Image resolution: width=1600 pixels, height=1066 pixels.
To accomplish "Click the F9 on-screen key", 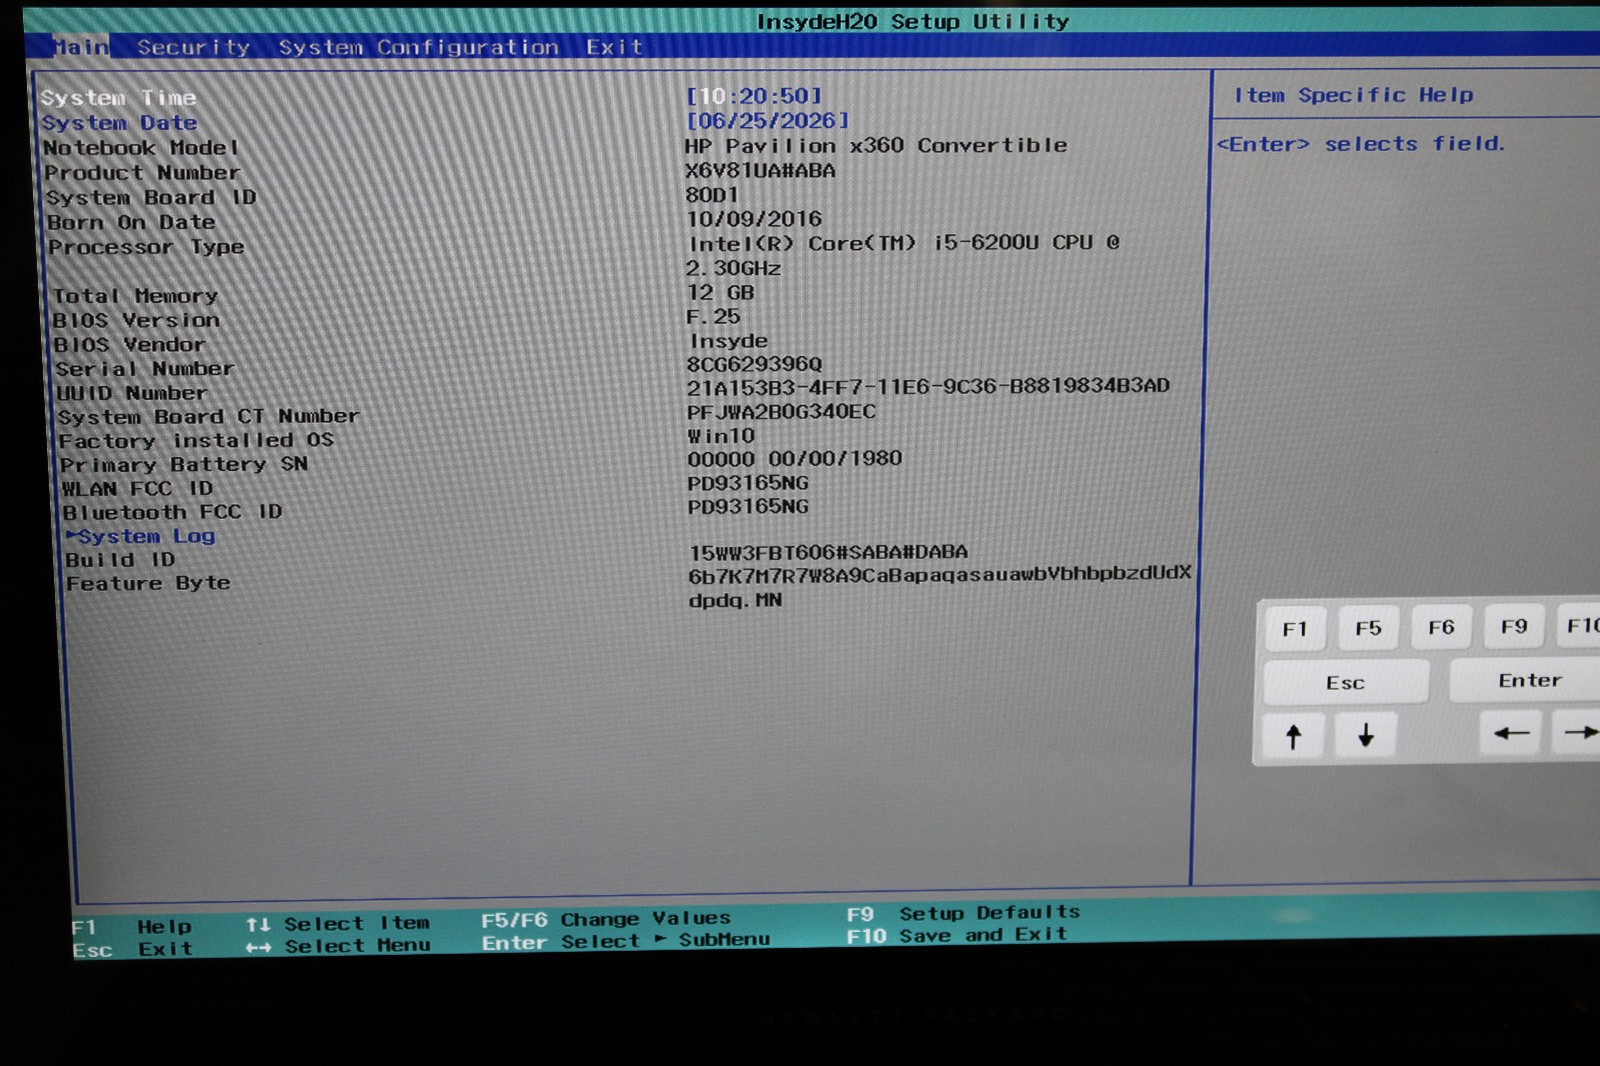I will pos(1514,626).
